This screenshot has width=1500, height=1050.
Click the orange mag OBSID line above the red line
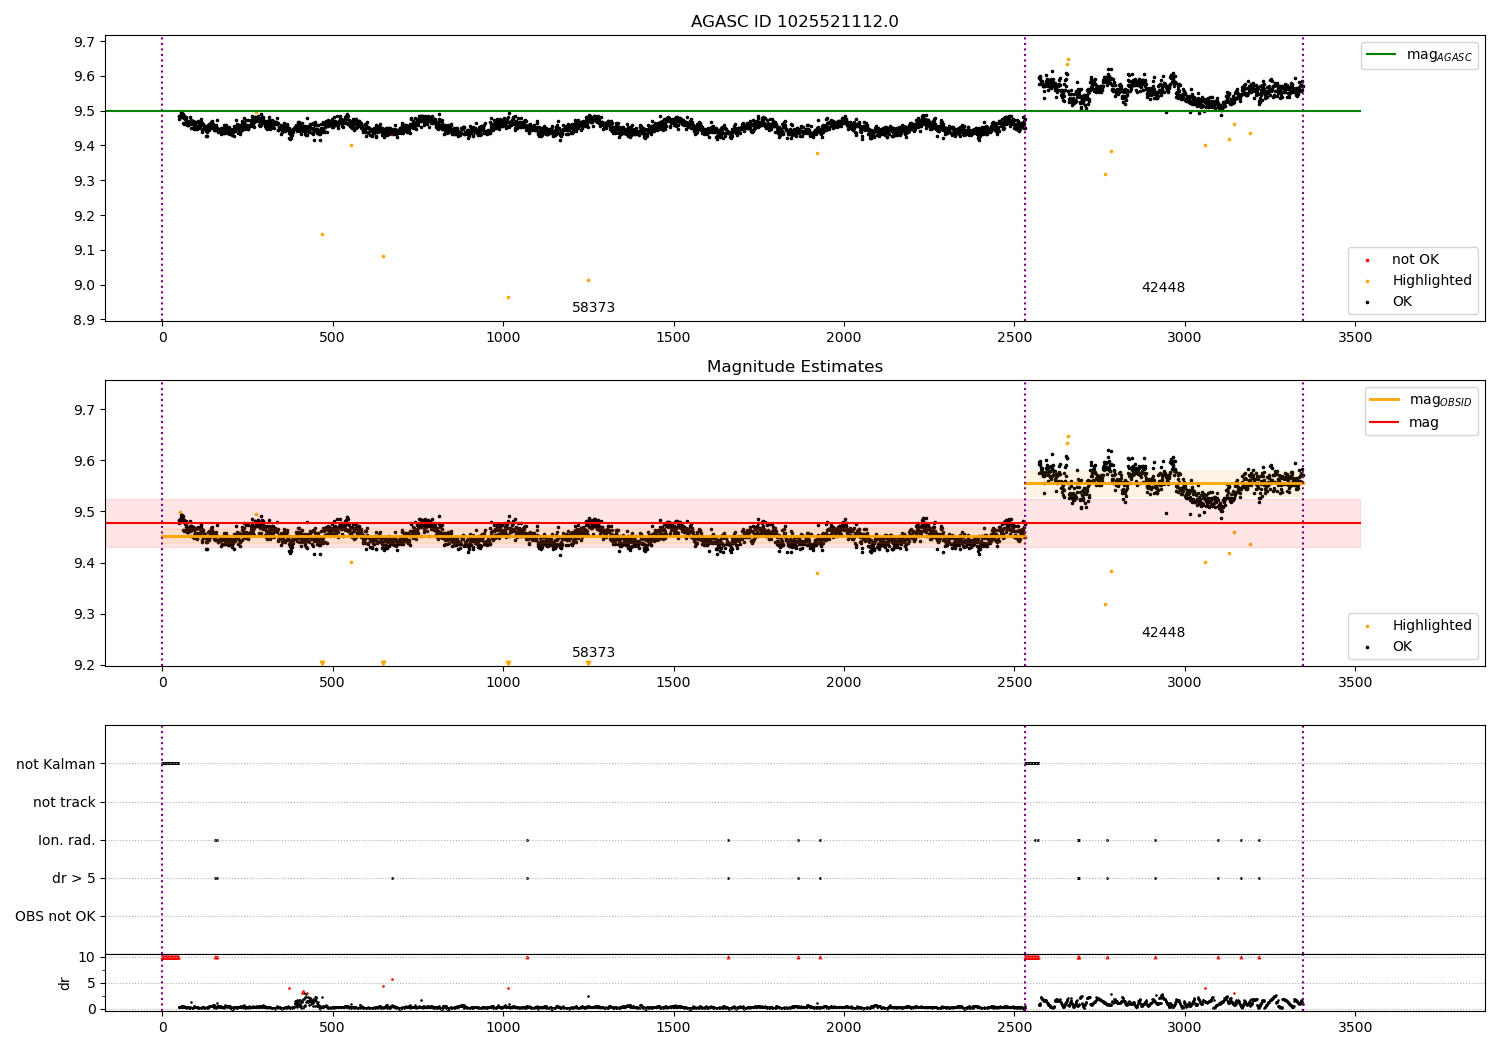point(1164,484)
